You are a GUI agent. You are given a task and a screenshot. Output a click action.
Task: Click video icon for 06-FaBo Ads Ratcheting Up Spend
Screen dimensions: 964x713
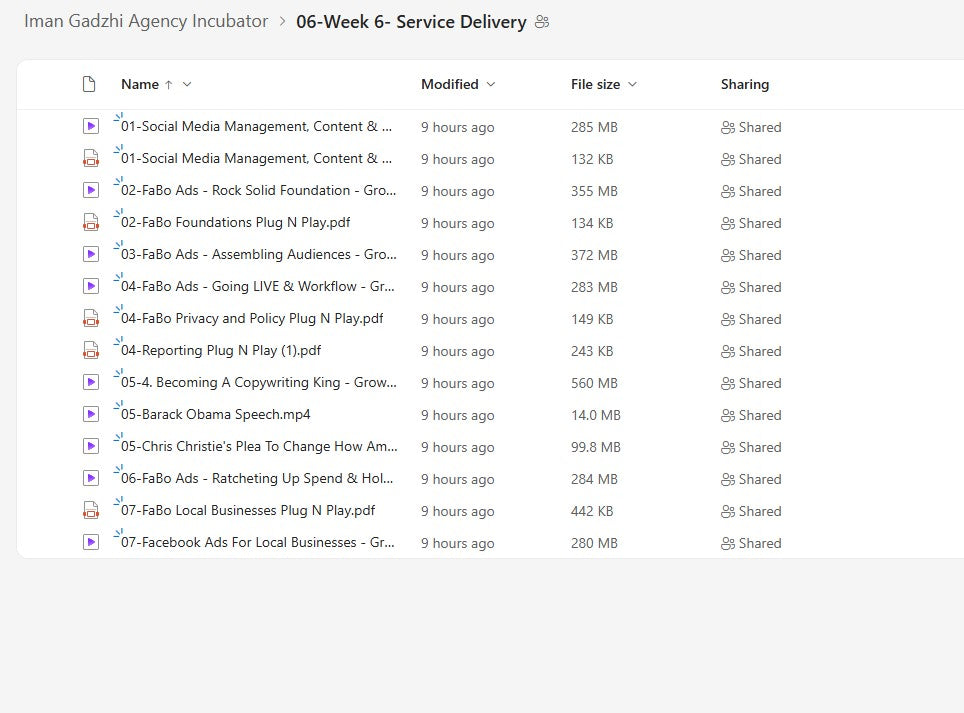(91, 478)
